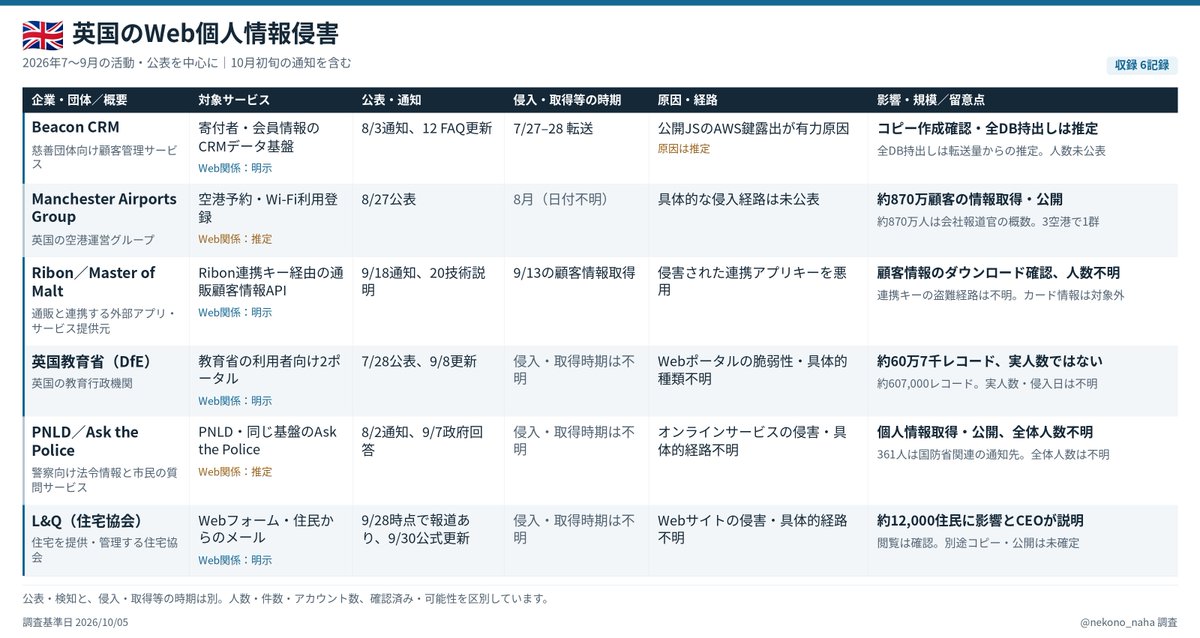Click the 8/27公表 cell
Image resolution: width=1200 pixels, height=638 pixels.
(x=388, y=199)
